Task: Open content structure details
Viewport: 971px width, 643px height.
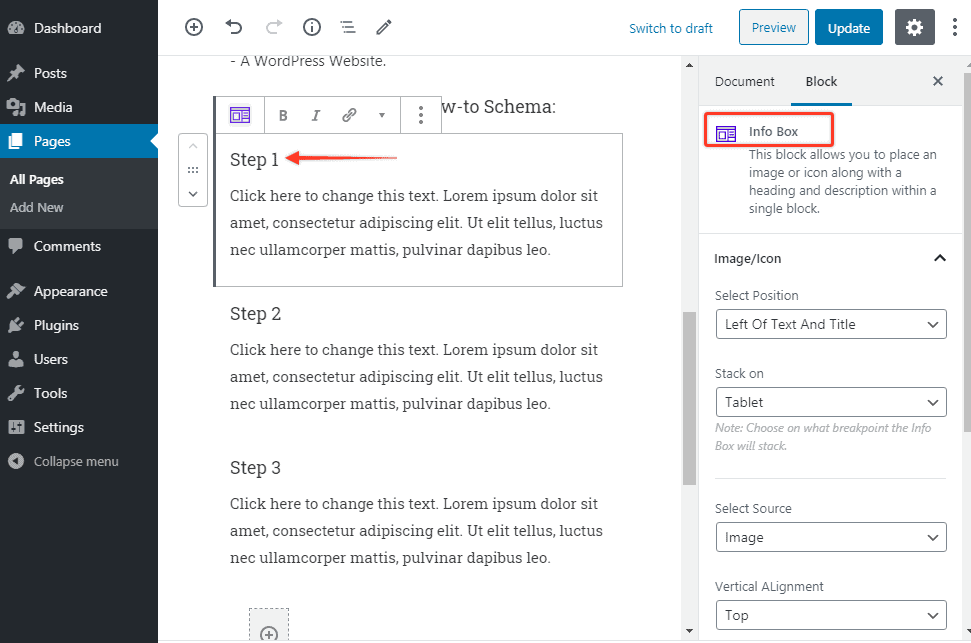Action: (x=311, y=27)
